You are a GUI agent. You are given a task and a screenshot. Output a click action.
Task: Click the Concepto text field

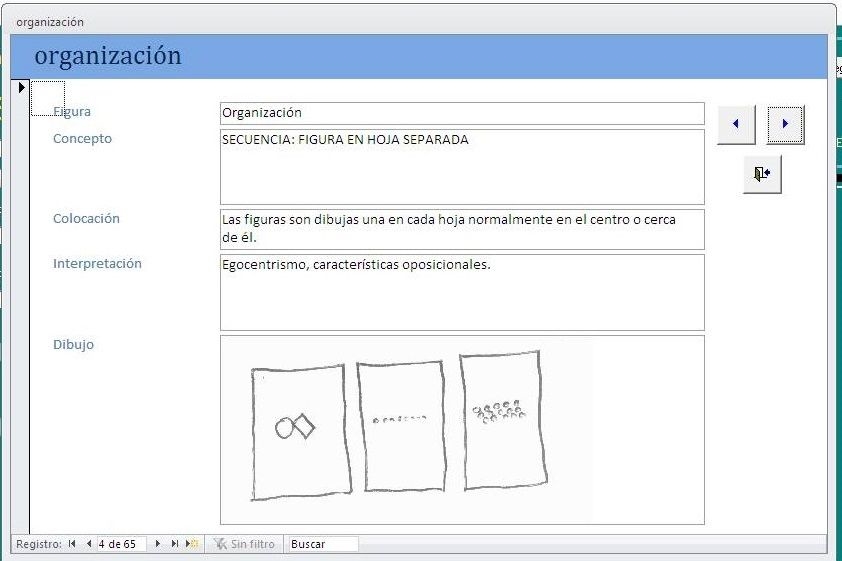pyautogui.click(x=462, y=167)
